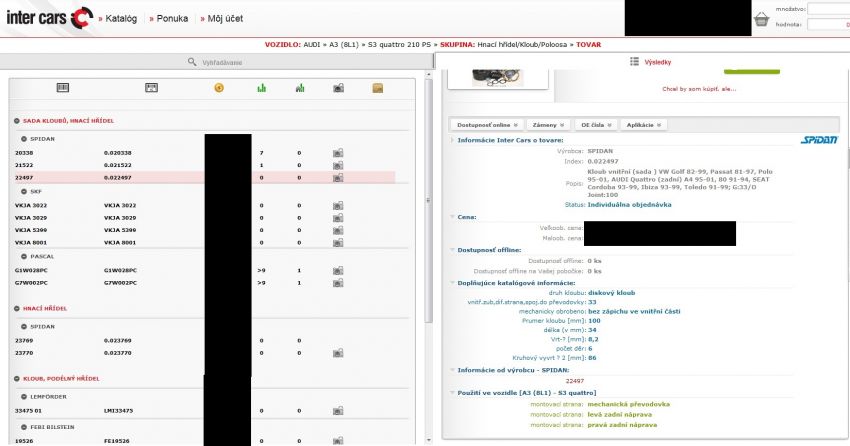The height and width of the screenshot is (446, 850).
Task: Switch to the Vyhľadávanie tab
Action: 216,62
